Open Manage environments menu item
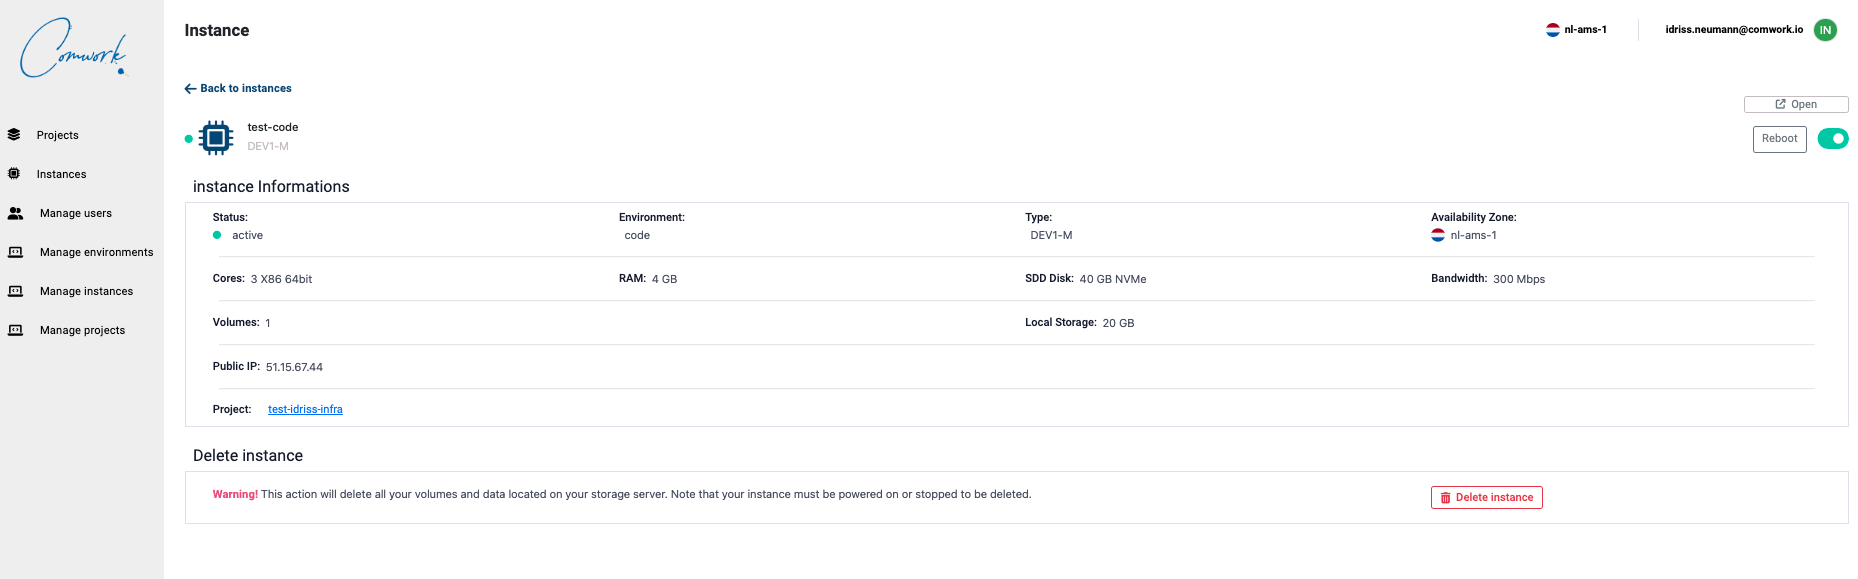Screen dimensions: 1858x579 (x=96, y=252)
